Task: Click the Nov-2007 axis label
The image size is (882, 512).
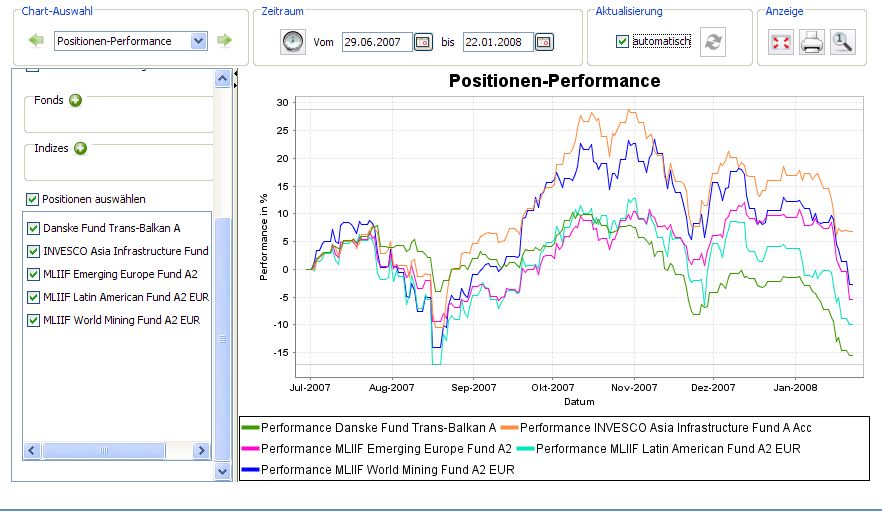Action: point(634,387)
